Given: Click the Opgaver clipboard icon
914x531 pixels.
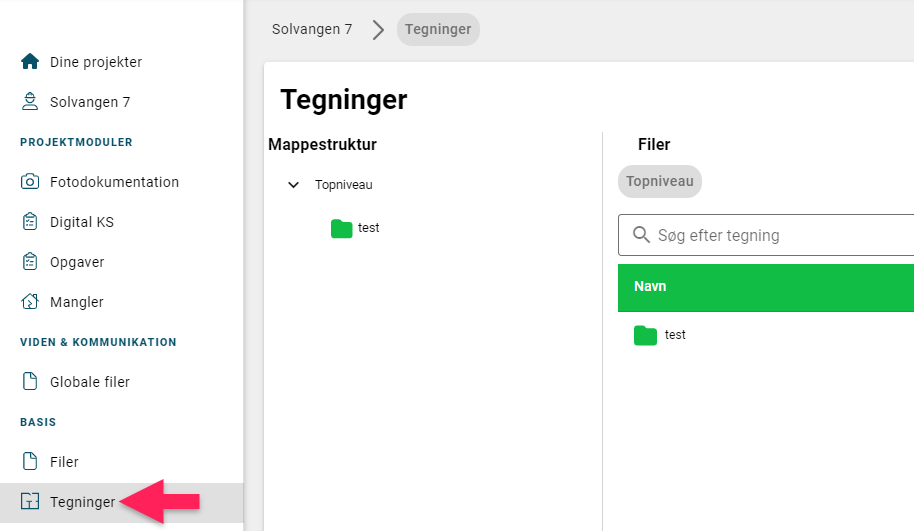Looking at the screenshot, I should click(x=30, y=262).
